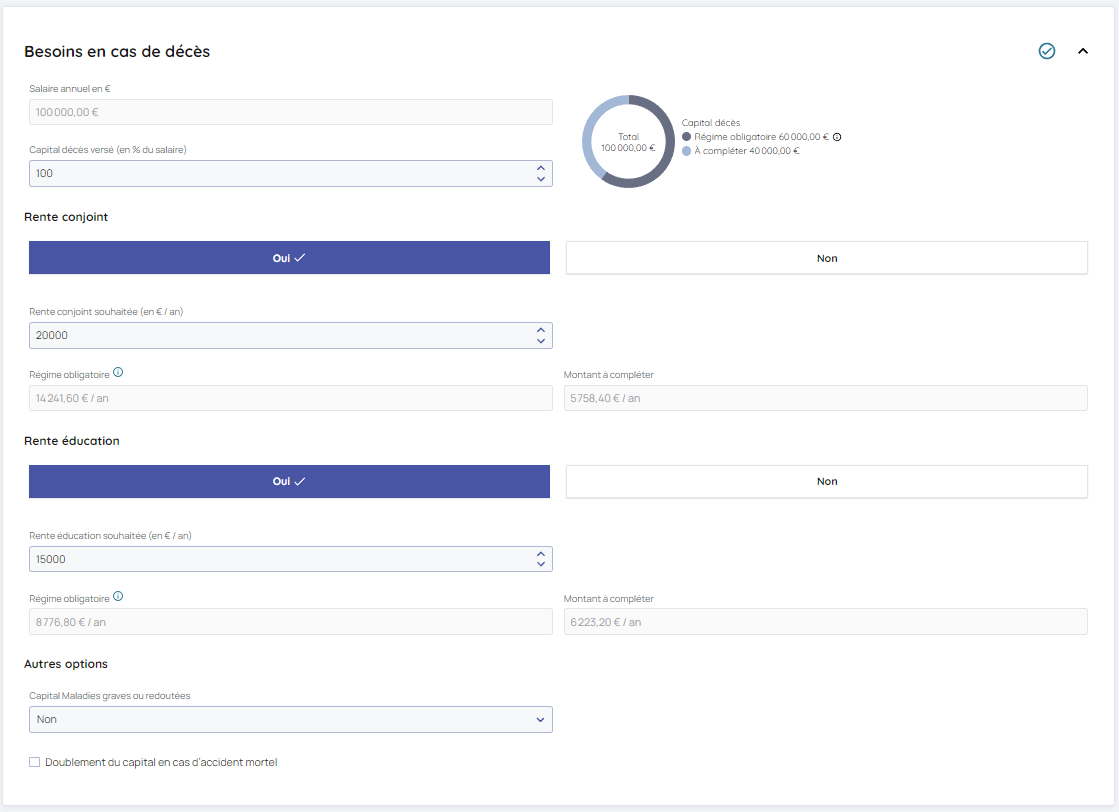Choose Non for Rente éducation

click(x=826, y=481)
